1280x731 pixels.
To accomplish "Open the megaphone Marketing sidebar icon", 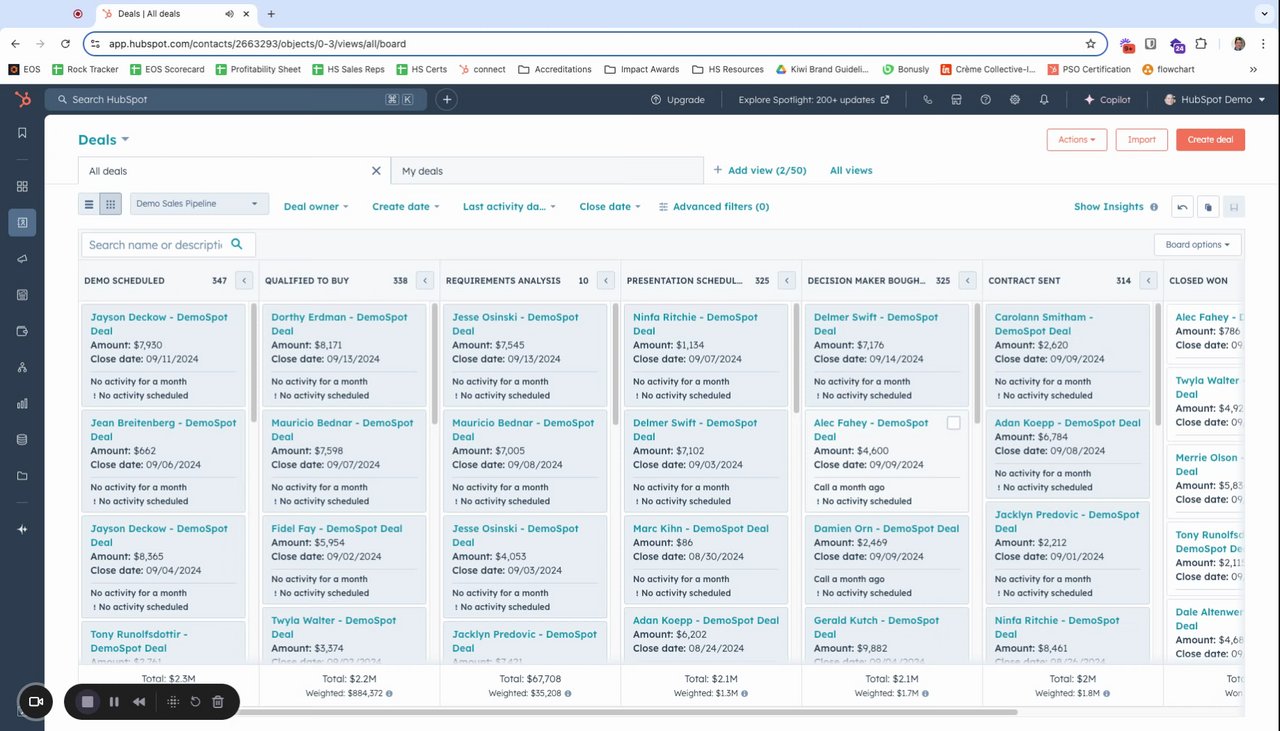I will [22, 259].
